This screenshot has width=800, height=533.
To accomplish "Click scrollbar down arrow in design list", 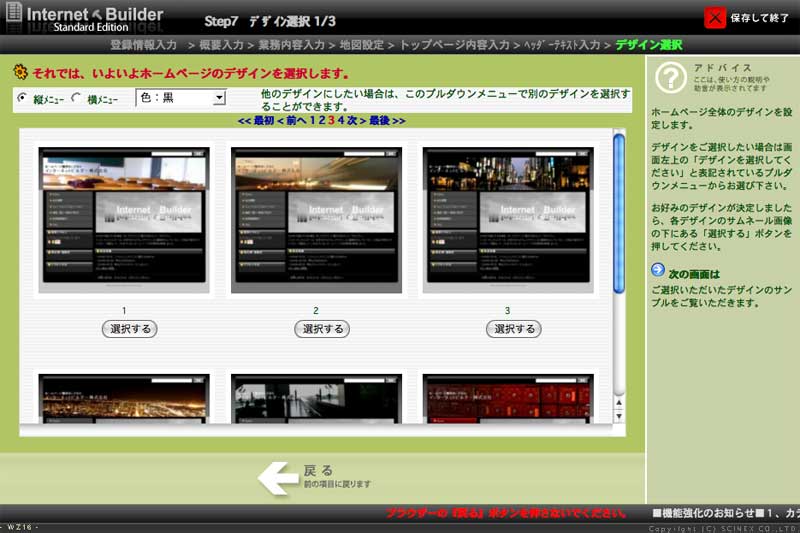I will [x=619, y=415].
